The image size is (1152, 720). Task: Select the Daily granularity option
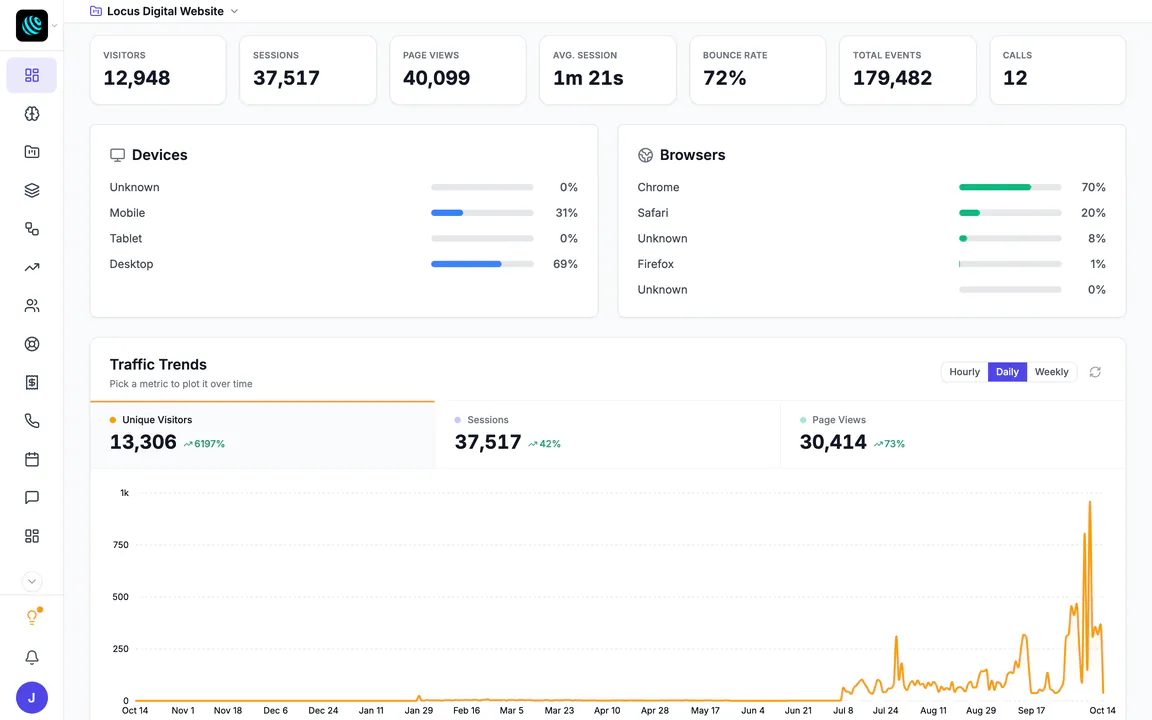tap(1007, 372)
